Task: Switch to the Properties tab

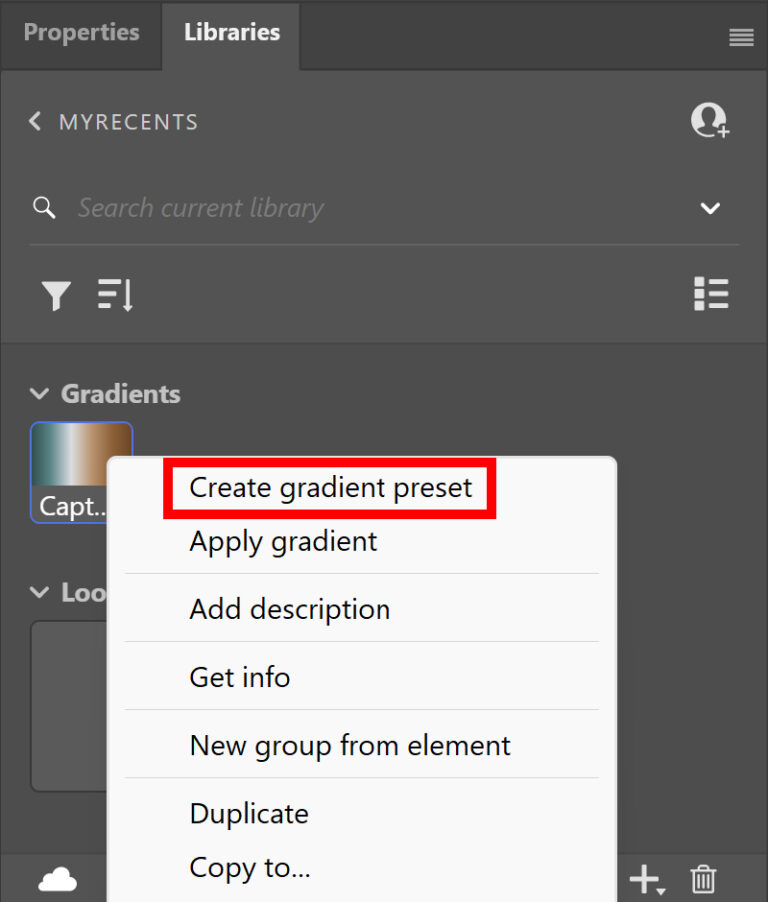Action: 81,32
